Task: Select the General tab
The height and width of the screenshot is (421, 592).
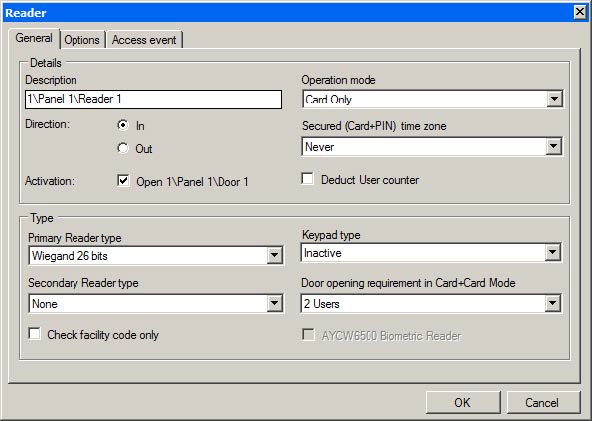Action: pos(34,38)
